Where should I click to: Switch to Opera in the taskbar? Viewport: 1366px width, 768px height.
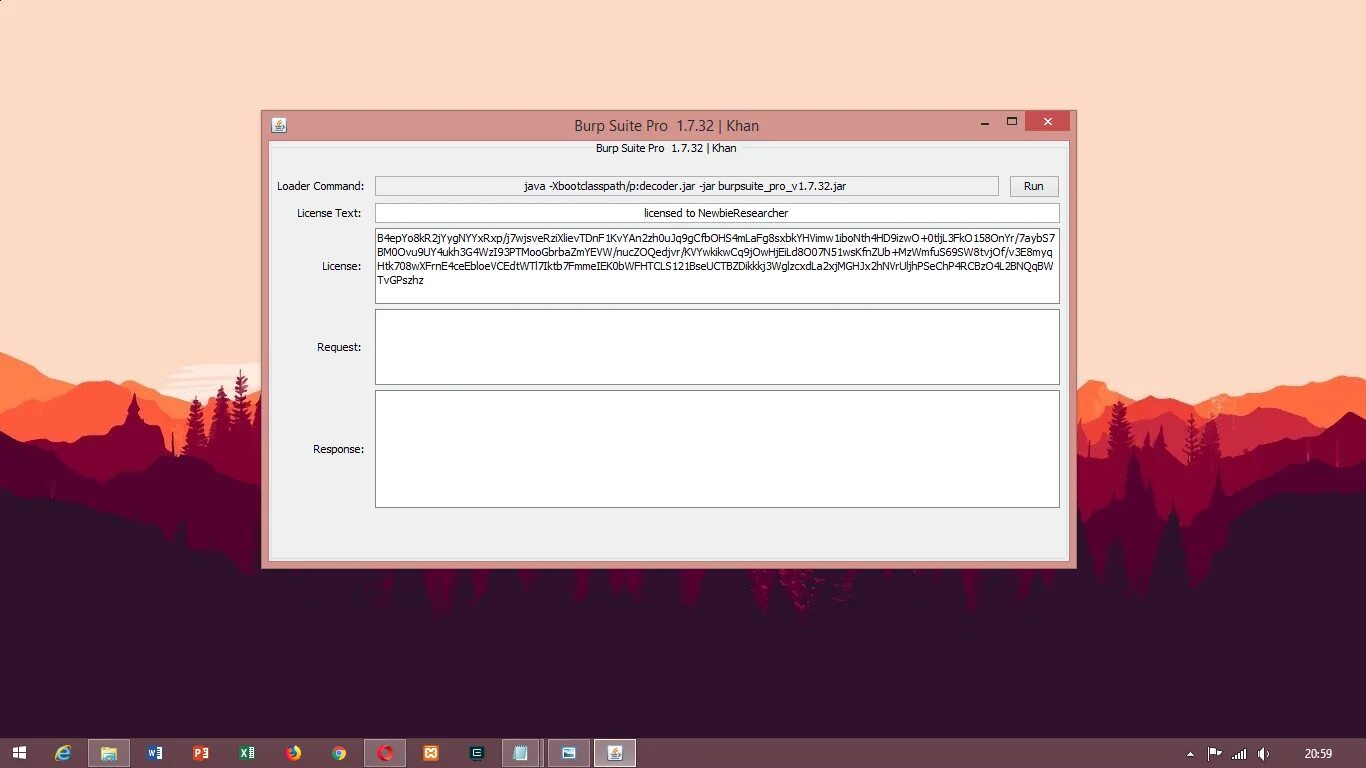click(x=385, y=753)
